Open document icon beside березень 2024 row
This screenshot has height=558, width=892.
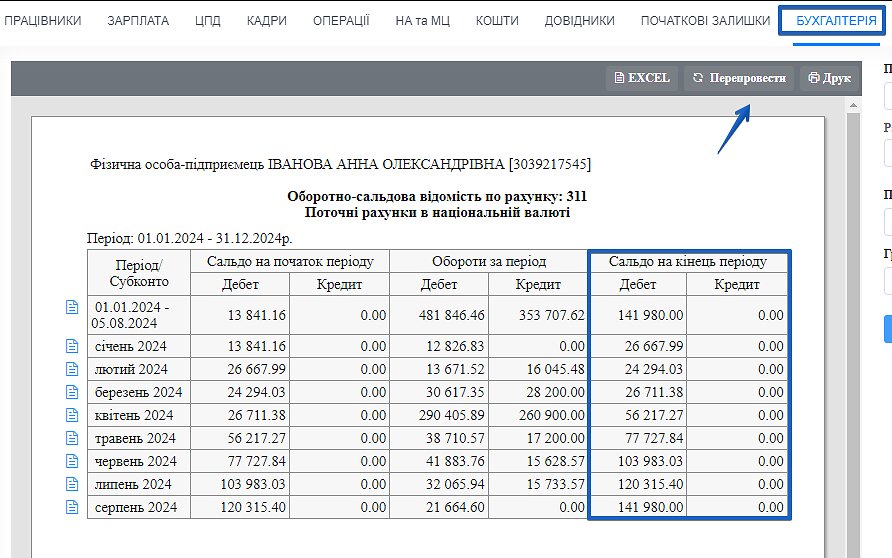point(71,392)
